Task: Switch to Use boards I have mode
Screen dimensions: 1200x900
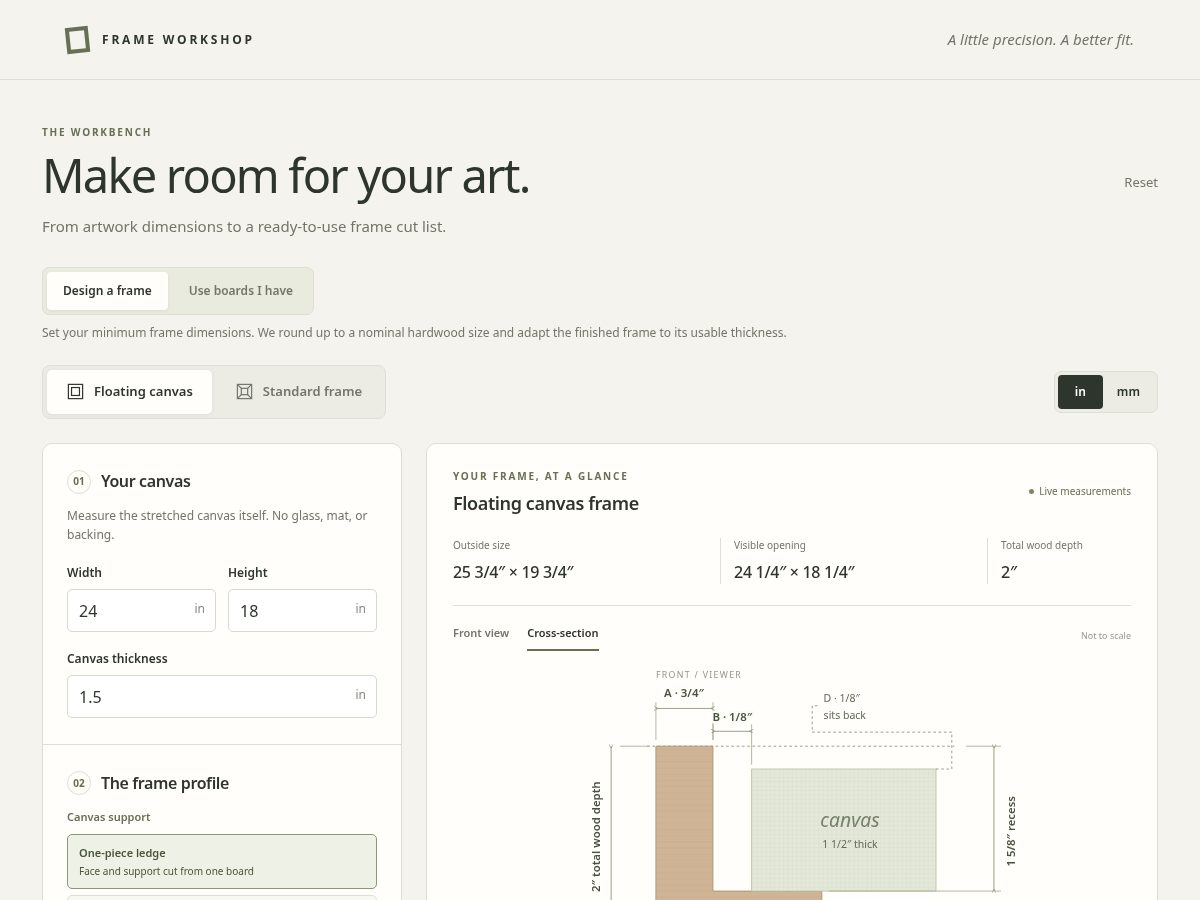Action: pos(241,291)
